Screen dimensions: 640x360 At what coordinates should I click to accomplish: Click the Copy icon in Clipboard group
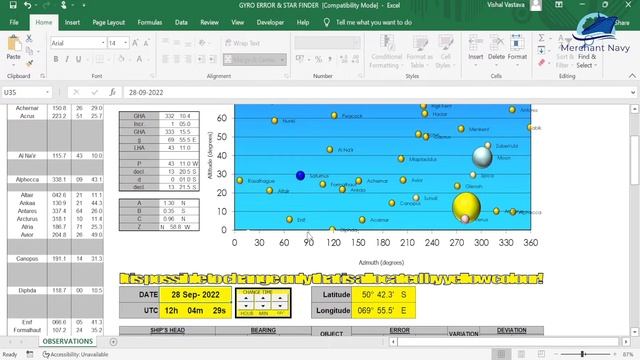(29, 51)
